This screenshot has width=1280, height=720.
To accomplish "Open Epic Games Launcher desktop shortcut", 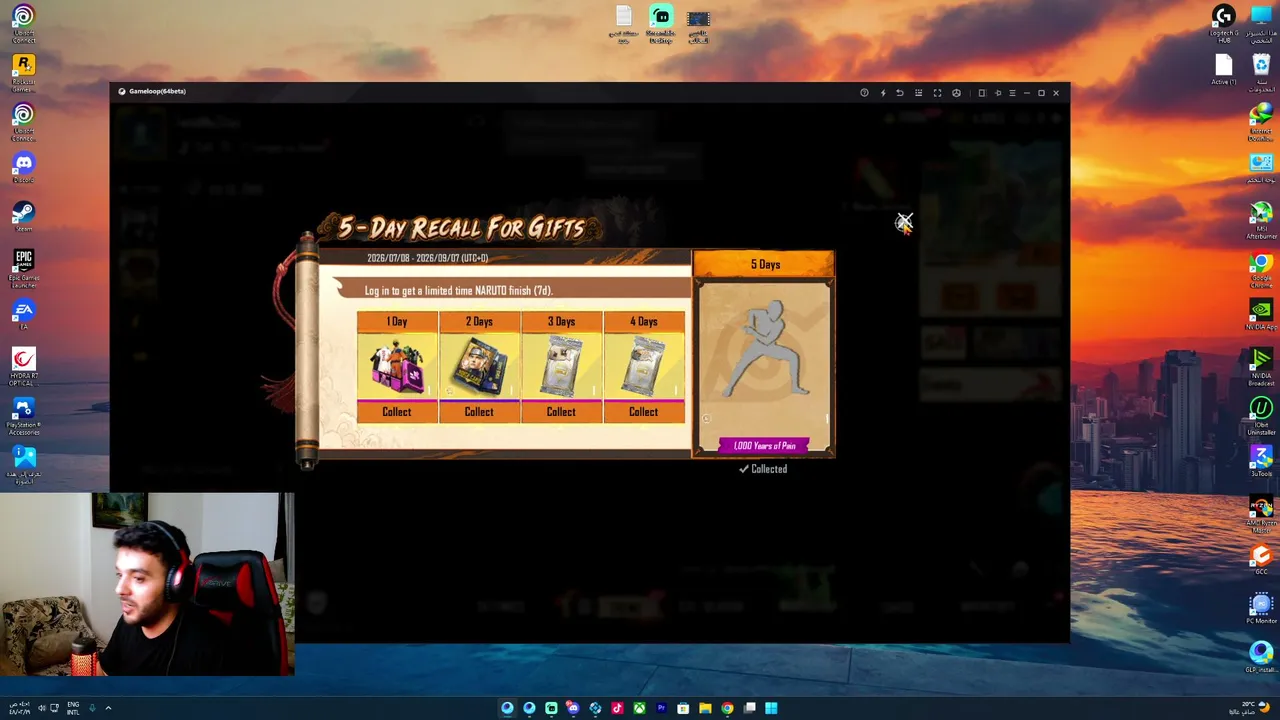I will (23, 268).
